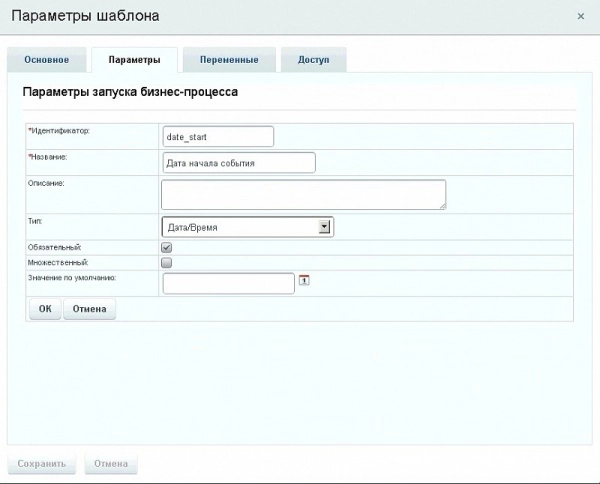Click into the Название input field
The width and height of the screenshot is (600, 484).
(238, 163)
